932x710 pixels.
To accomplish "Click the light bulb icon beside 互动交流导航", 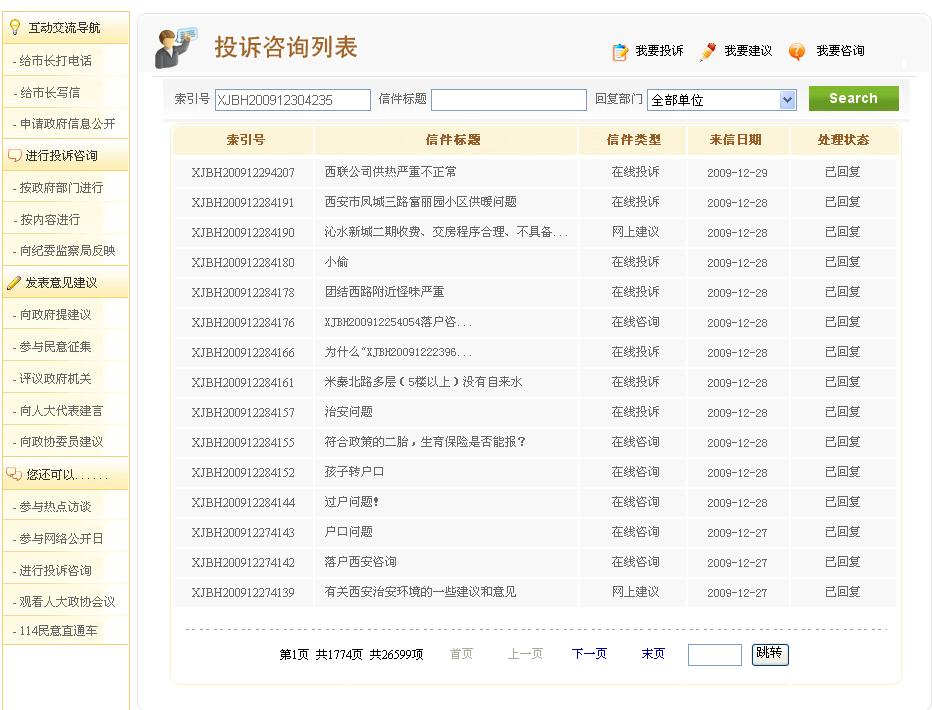I will click(15, 27).
